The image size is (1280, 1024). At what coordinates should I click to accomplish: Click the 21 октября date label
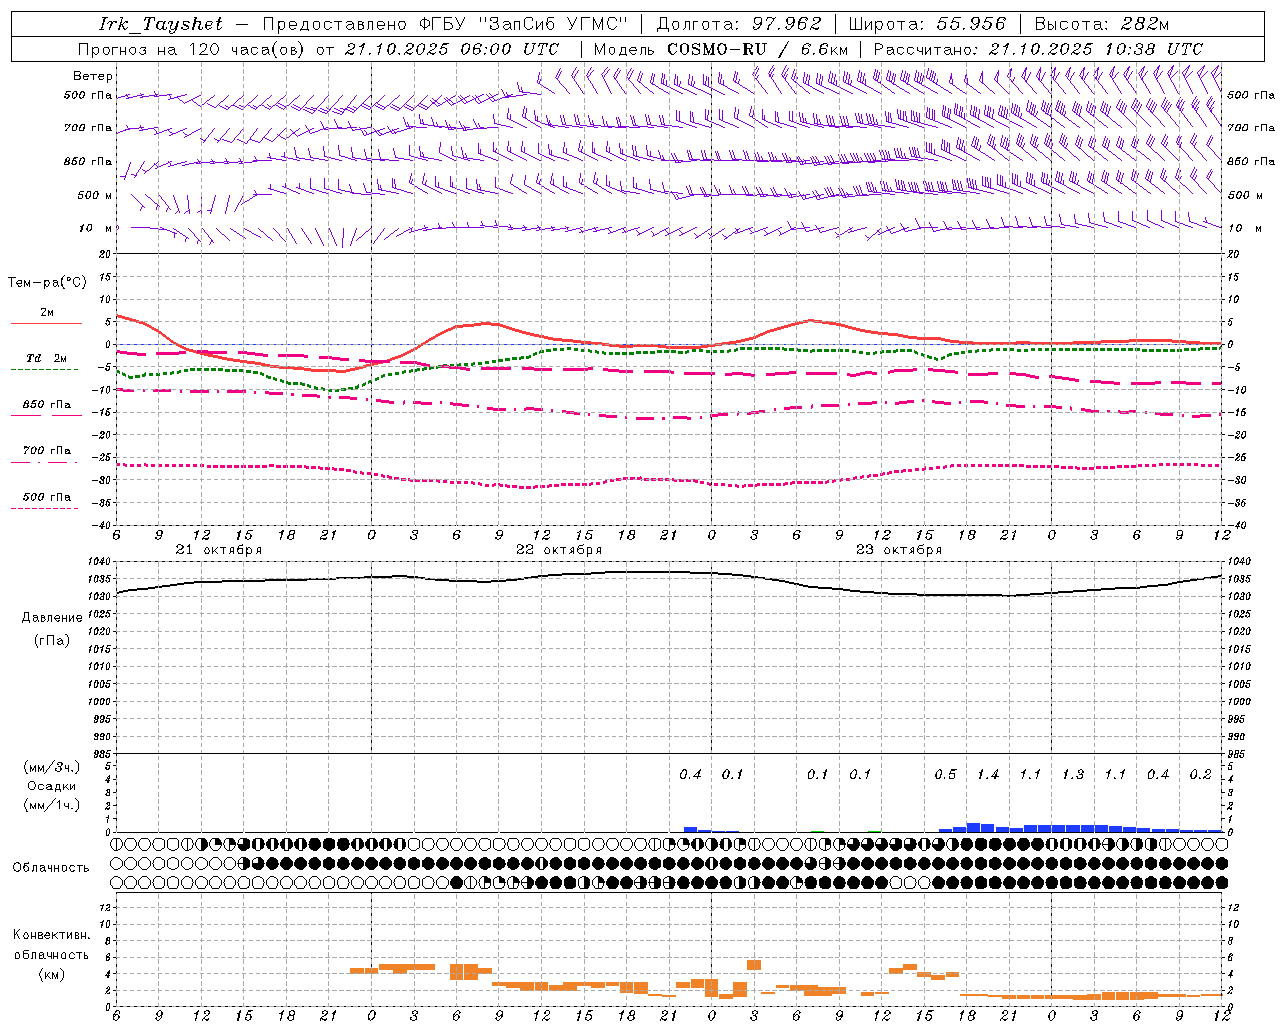pyautogui.click(x=219, y=550)
